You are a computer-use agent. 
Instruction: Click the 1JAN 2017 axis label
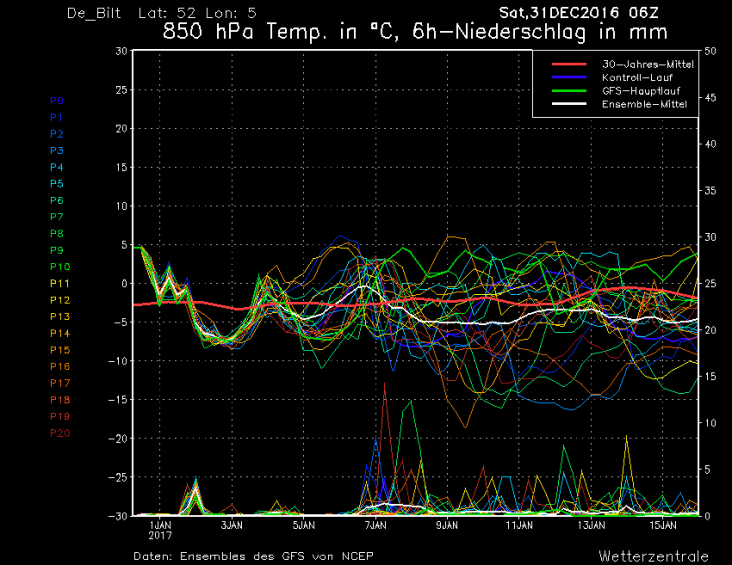160,529
